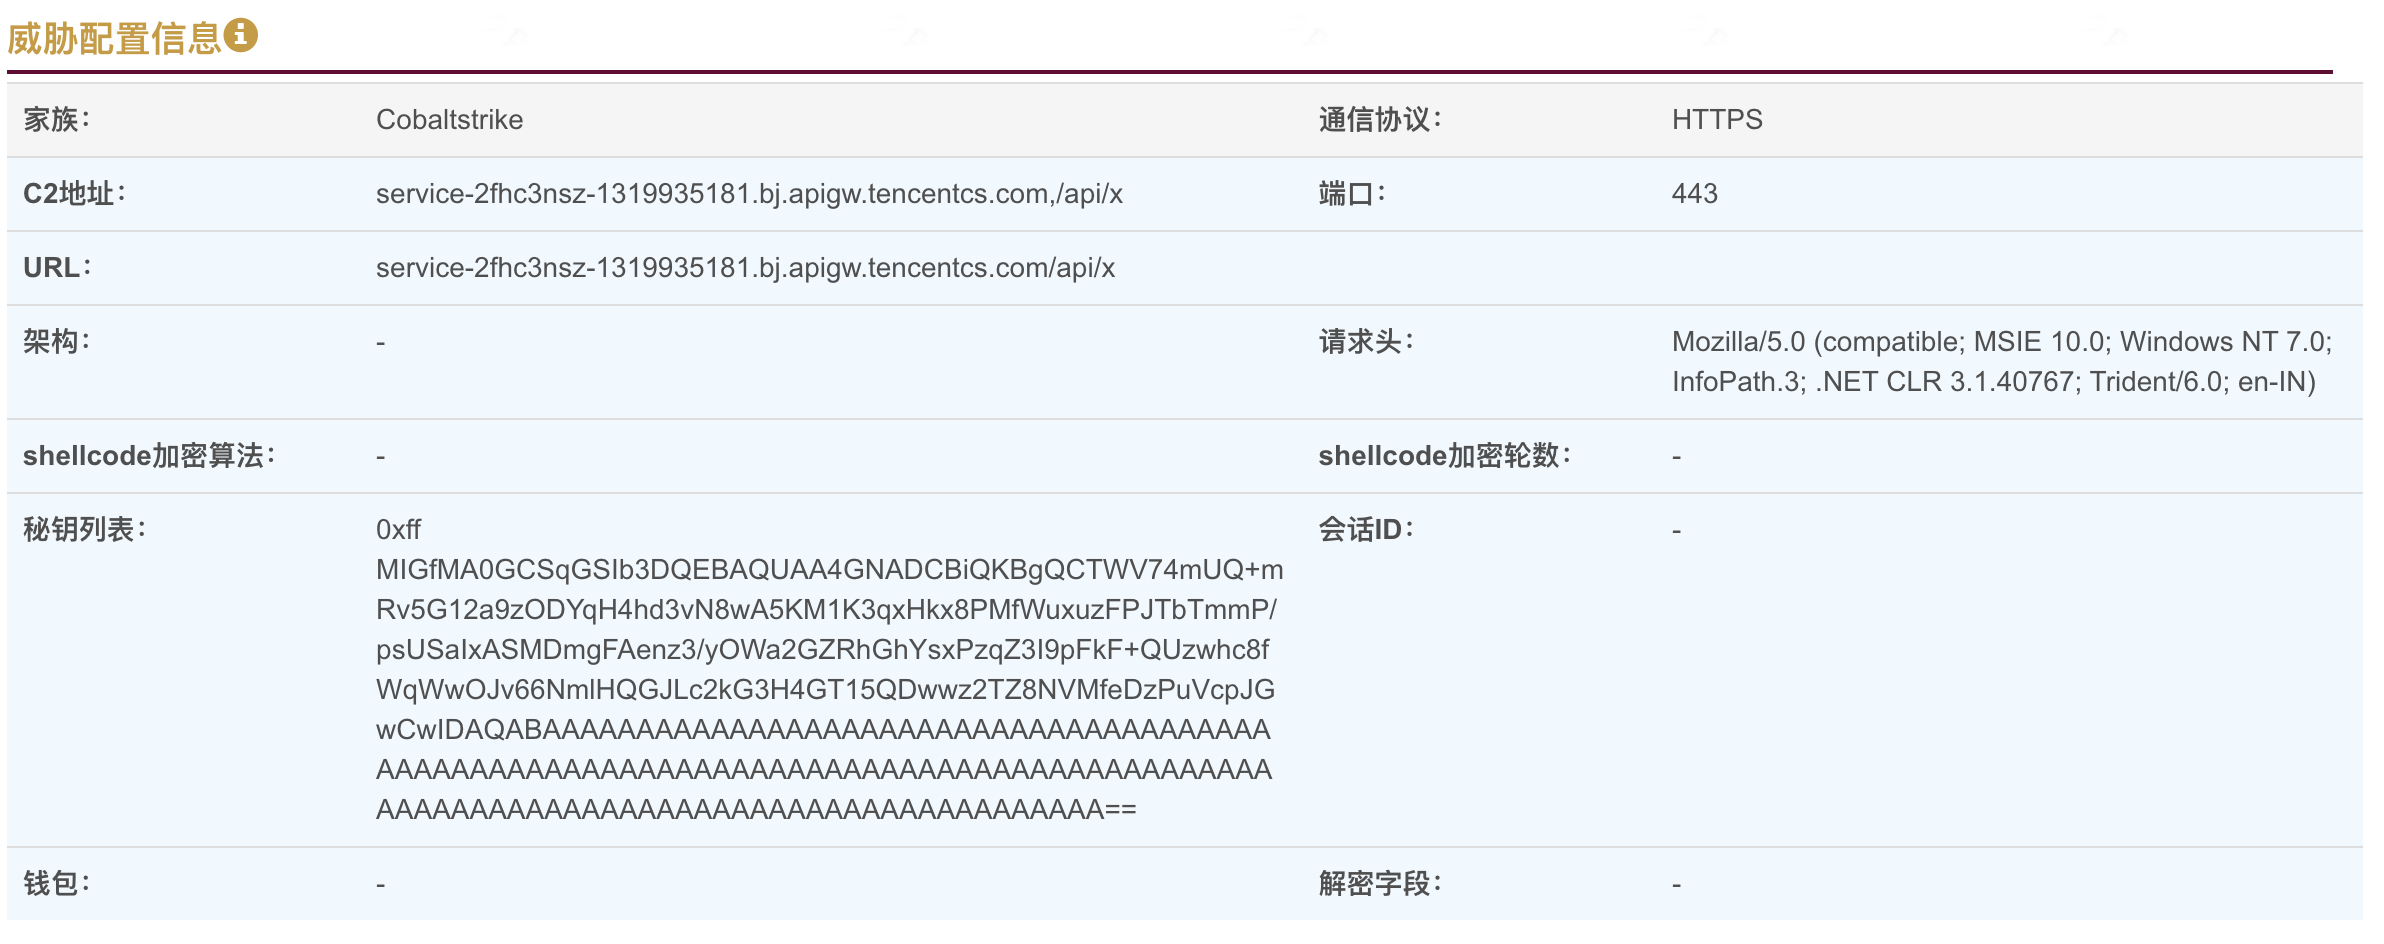Click the info icon beside 威胁配置信息
Image resolution: width=2384 pixels, height=944 pixels.
pyautogui.click(x=240, y=35)
